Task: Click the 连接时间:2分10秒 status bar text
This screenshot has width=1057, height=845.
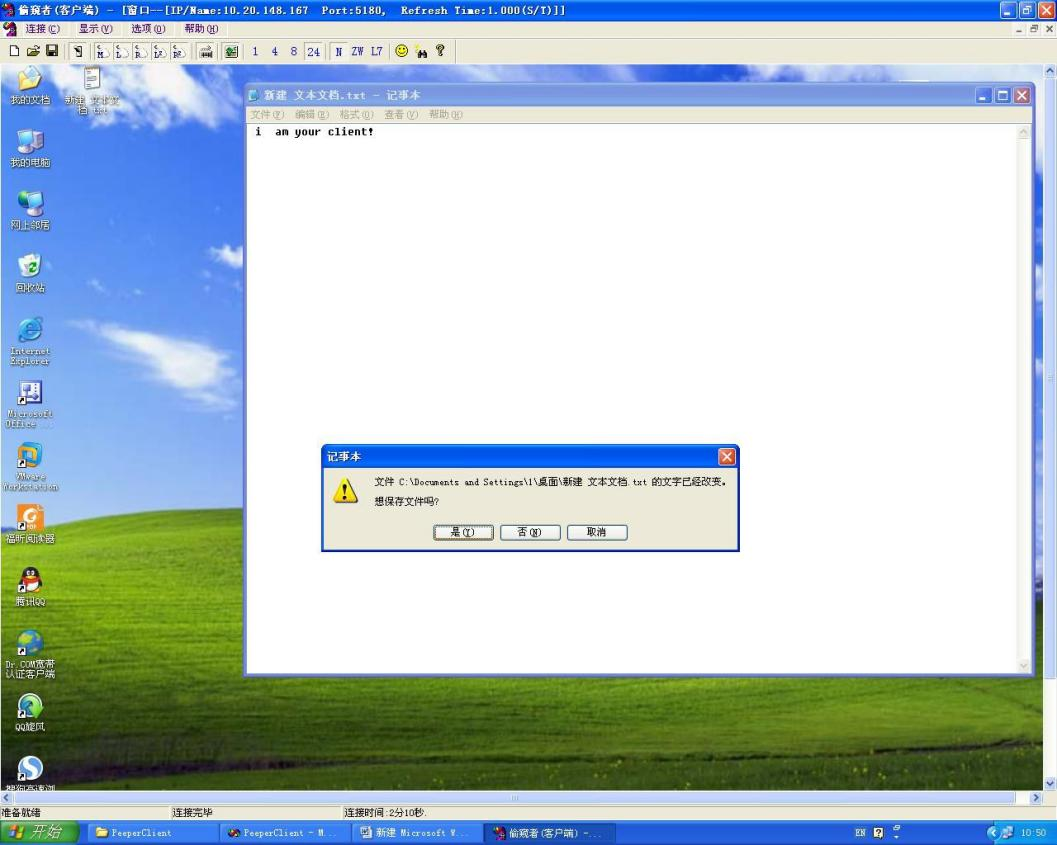Action: [385, 813]
